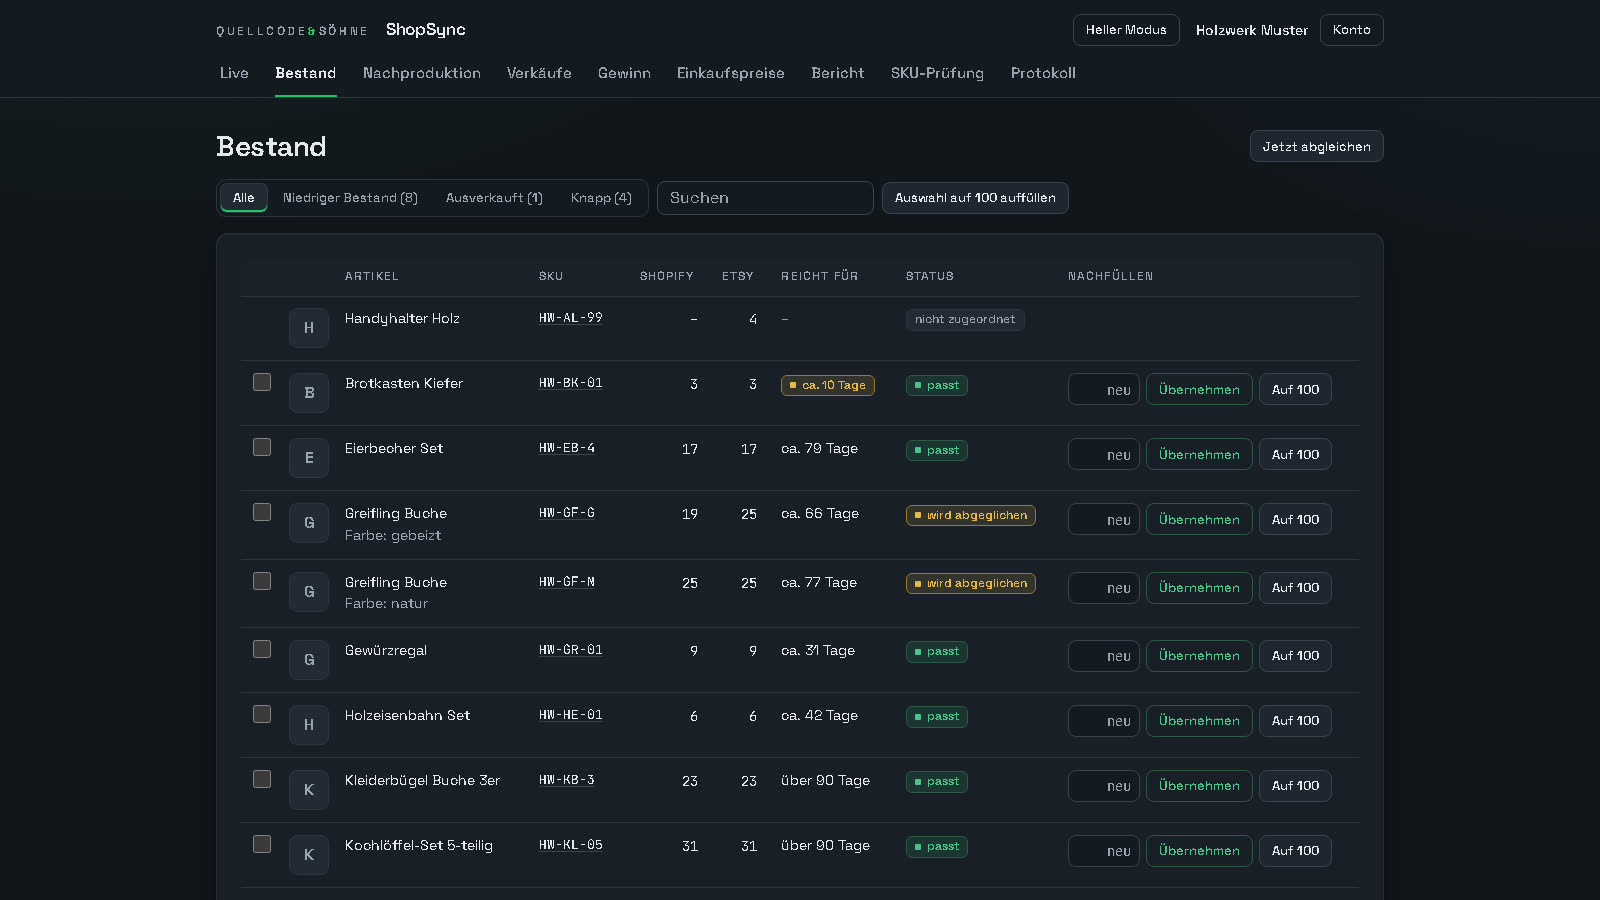This screenshot has width=1600, height=900.
Task: Show the Protokoll tab
Action: point(1043,73)
